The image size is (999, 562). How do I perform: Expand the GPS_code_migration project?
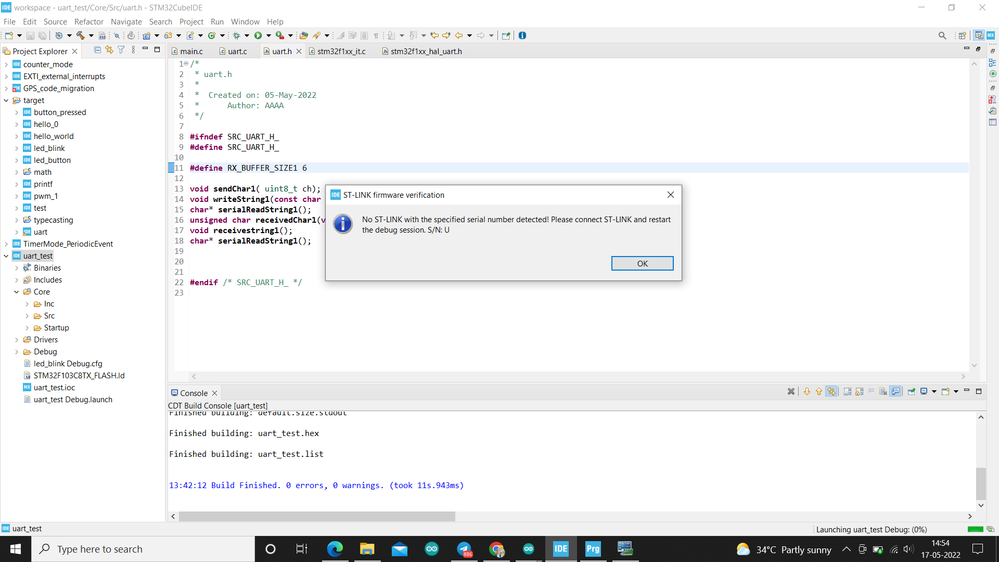[x=6, y=89]
